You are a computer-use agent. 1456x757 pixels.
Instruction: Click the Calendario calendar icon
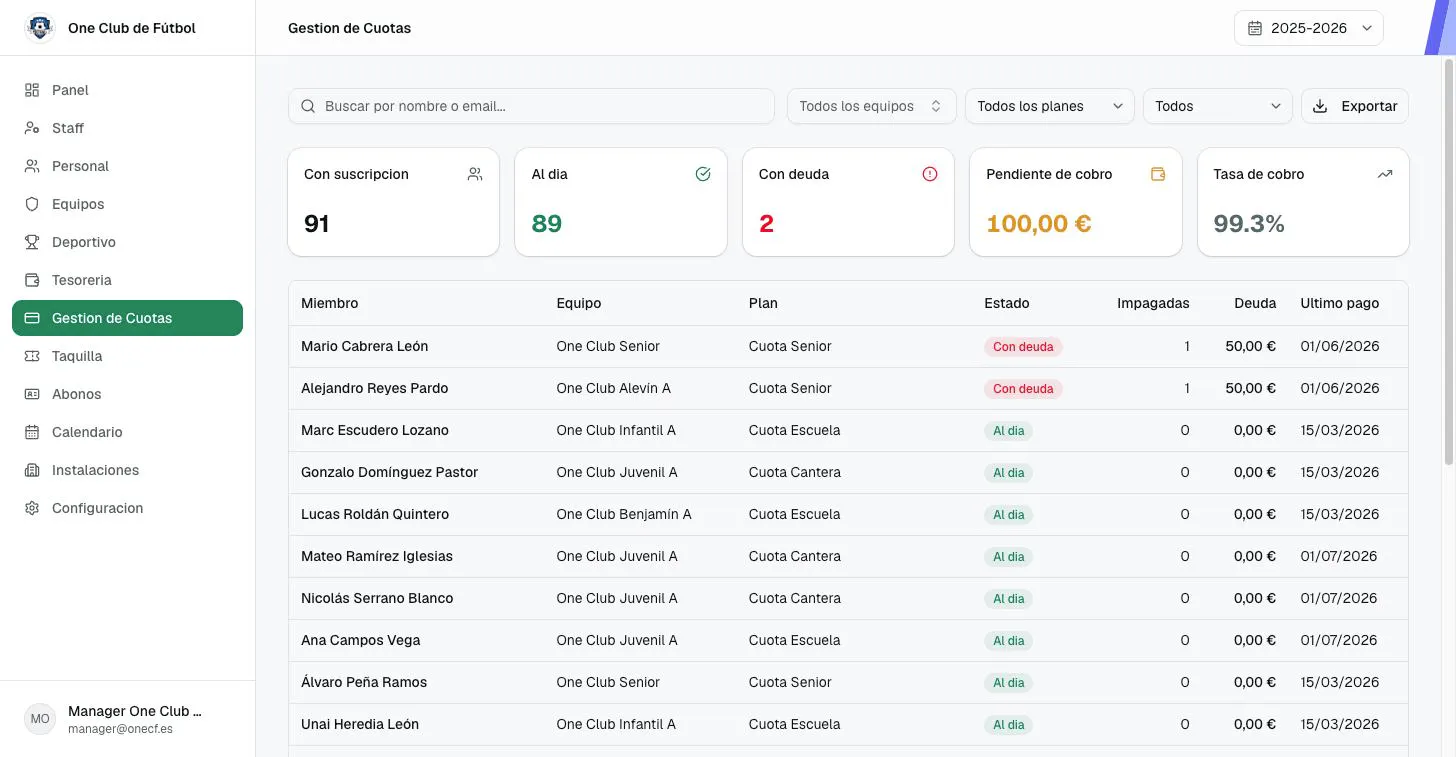click(x=32, y=432)
